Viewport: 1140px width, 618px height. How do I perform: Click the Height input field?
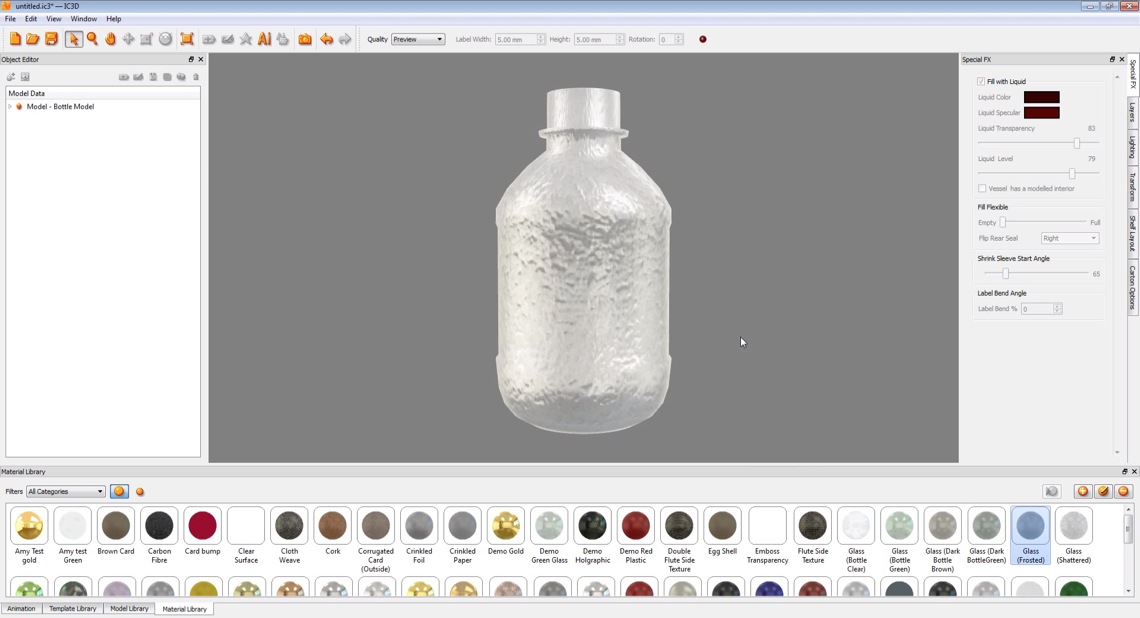[x=595, y=39]
